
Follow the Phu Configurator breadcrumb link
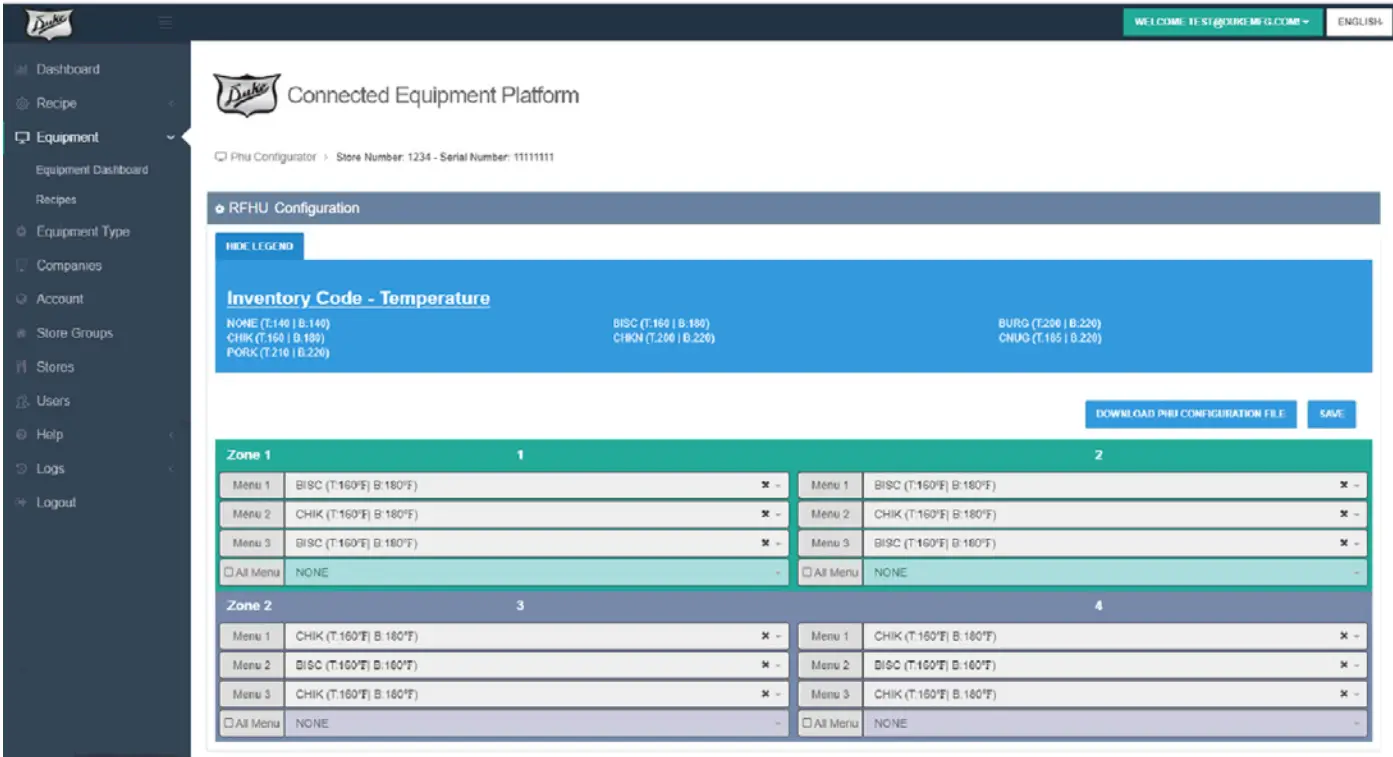(273, 157)
